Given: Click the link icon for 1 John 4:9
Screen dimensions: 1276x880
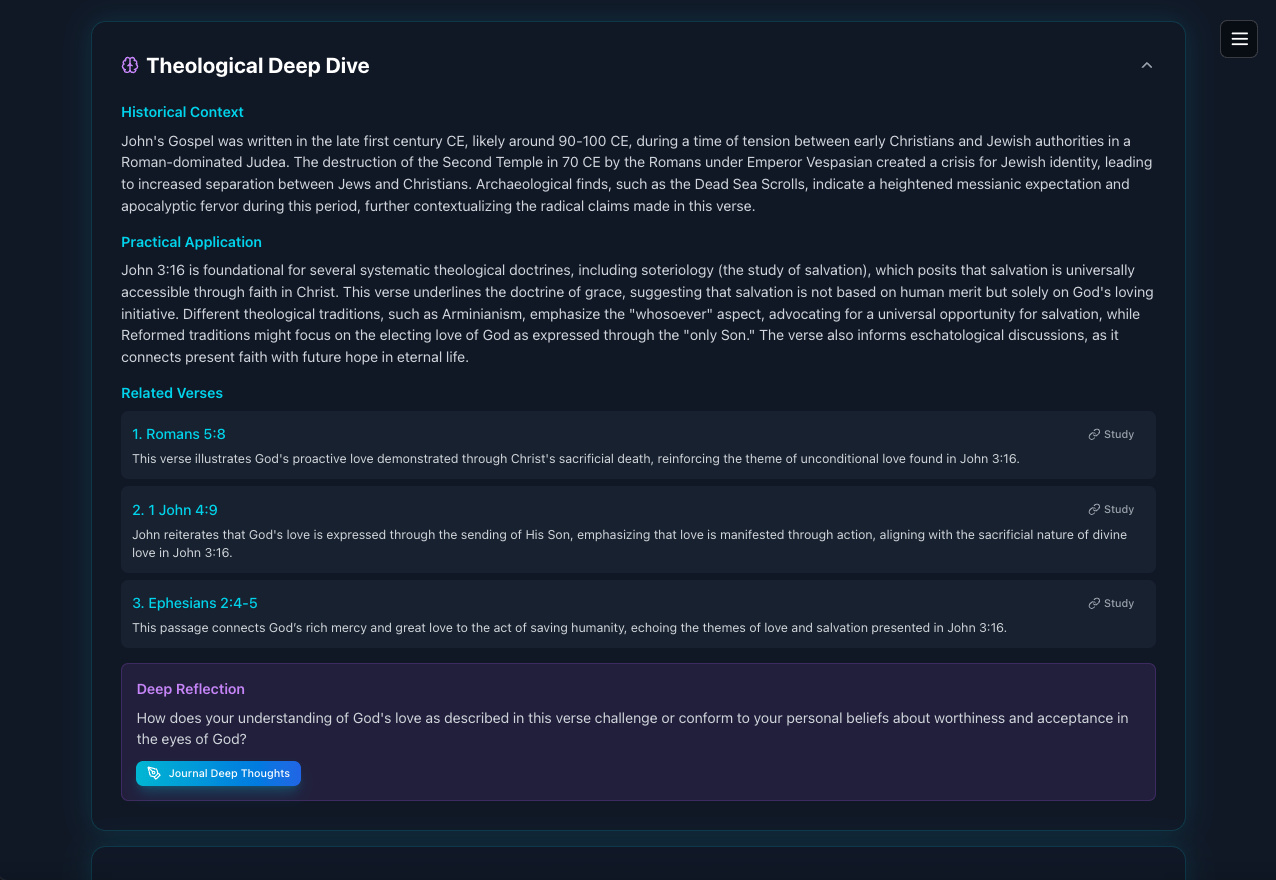Looking at the screenshot, I should pos(1094,510).
